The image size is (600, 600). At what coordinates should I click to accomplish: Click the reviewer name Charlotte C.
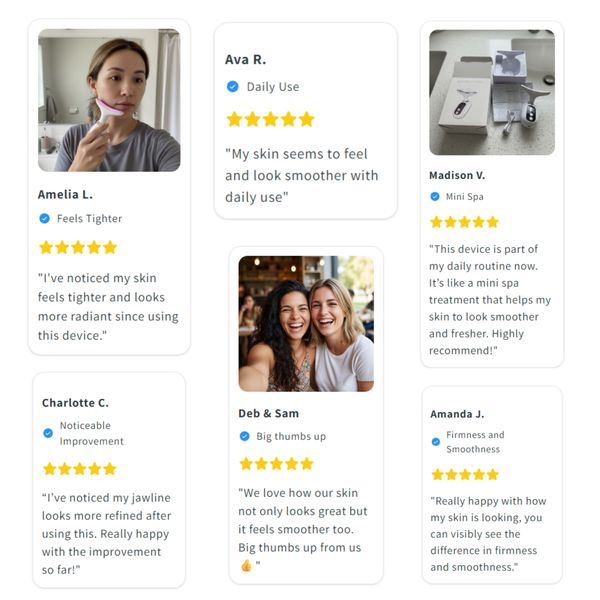point(75,403)
